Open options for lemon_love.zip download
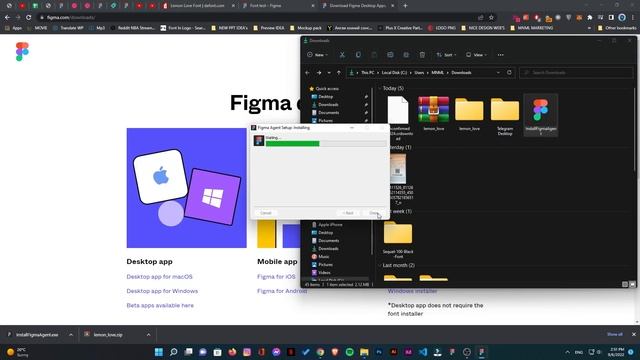The width and height of the screenshot is (640, 360). (x=149, y=335)
